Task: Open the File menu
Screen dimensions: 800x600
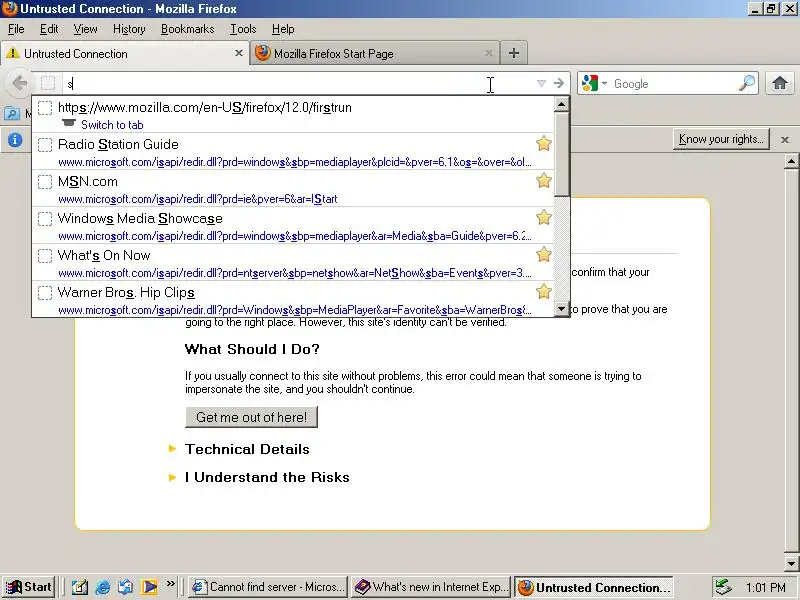Action: pos(16,29)
